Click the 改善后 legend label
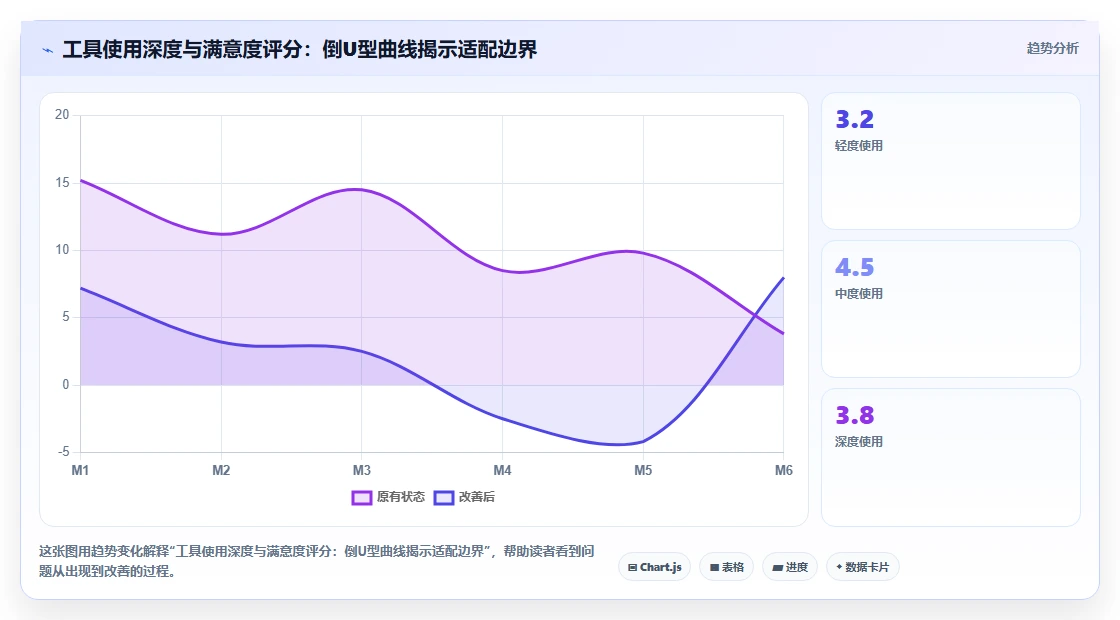 click(476, 497)
